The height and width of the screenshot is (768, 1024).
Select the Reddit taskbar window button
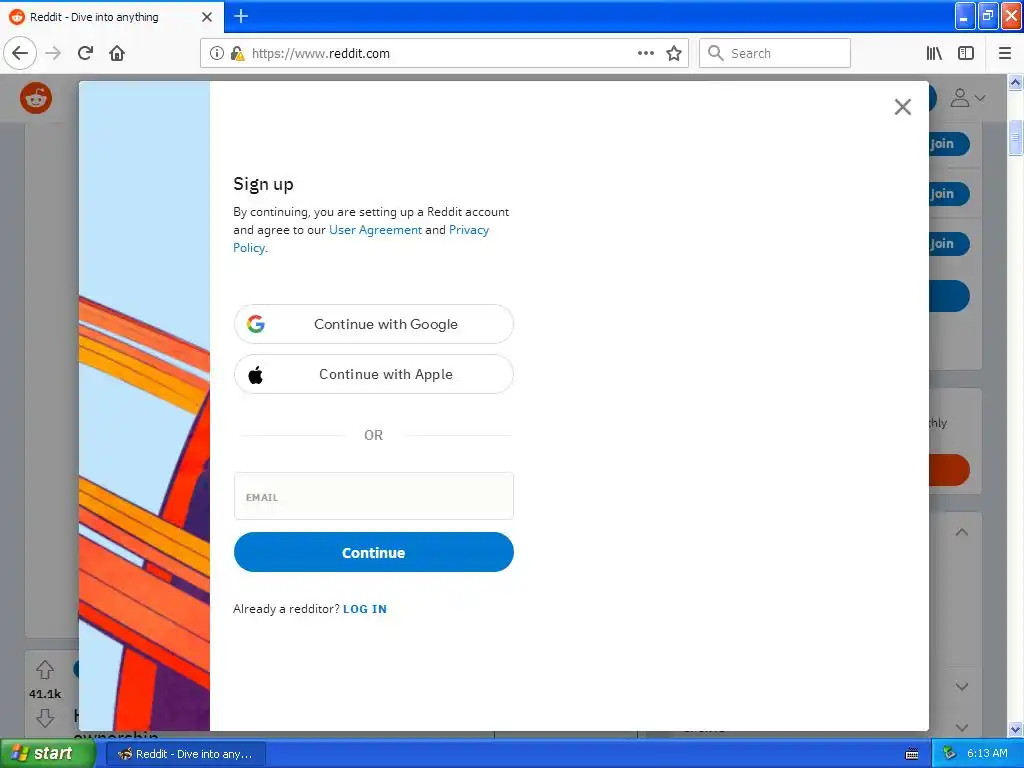click(x=186, y=754)
